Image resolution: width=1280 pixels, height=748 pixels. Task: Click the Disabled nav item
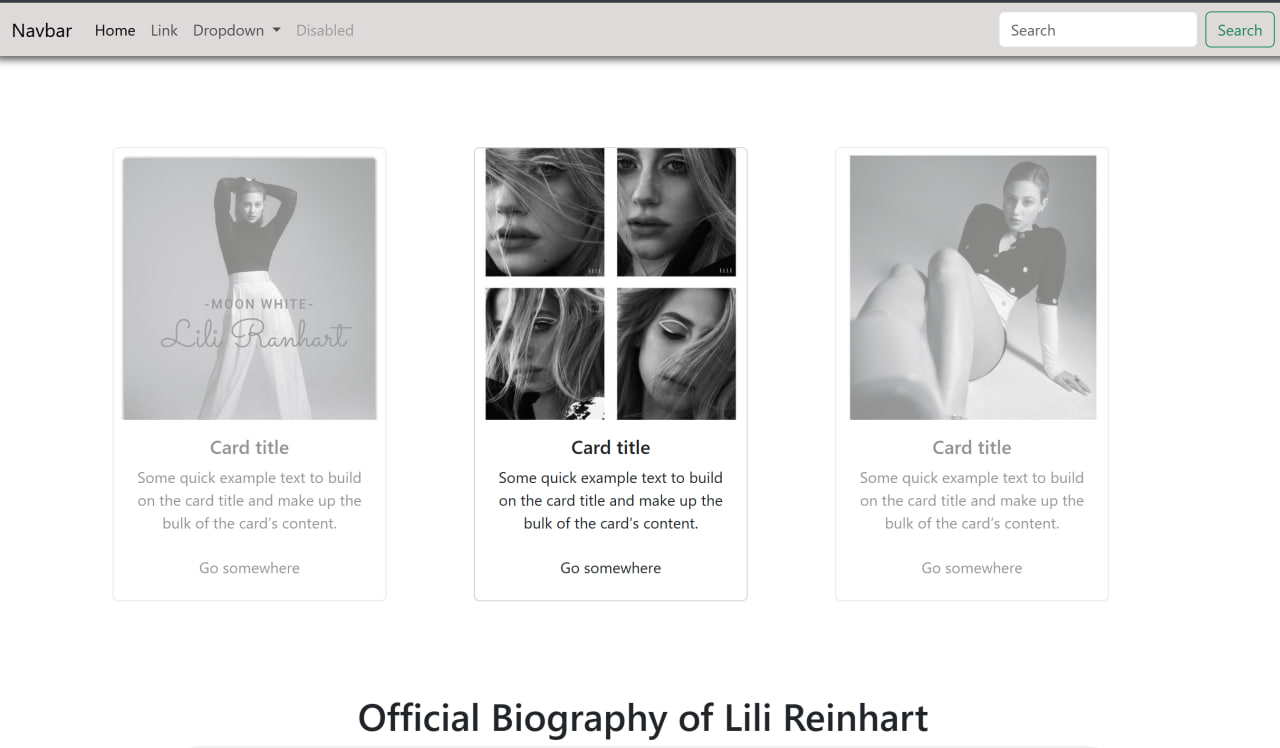[324, 30]
